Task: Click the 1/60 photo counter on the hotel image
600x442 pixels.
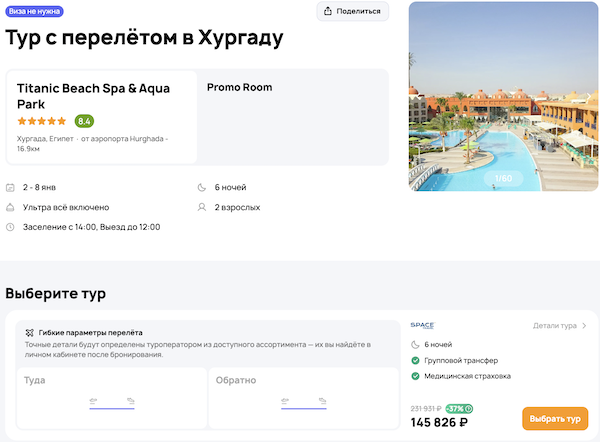Action: pyautogui.click(x=503, y=179)
